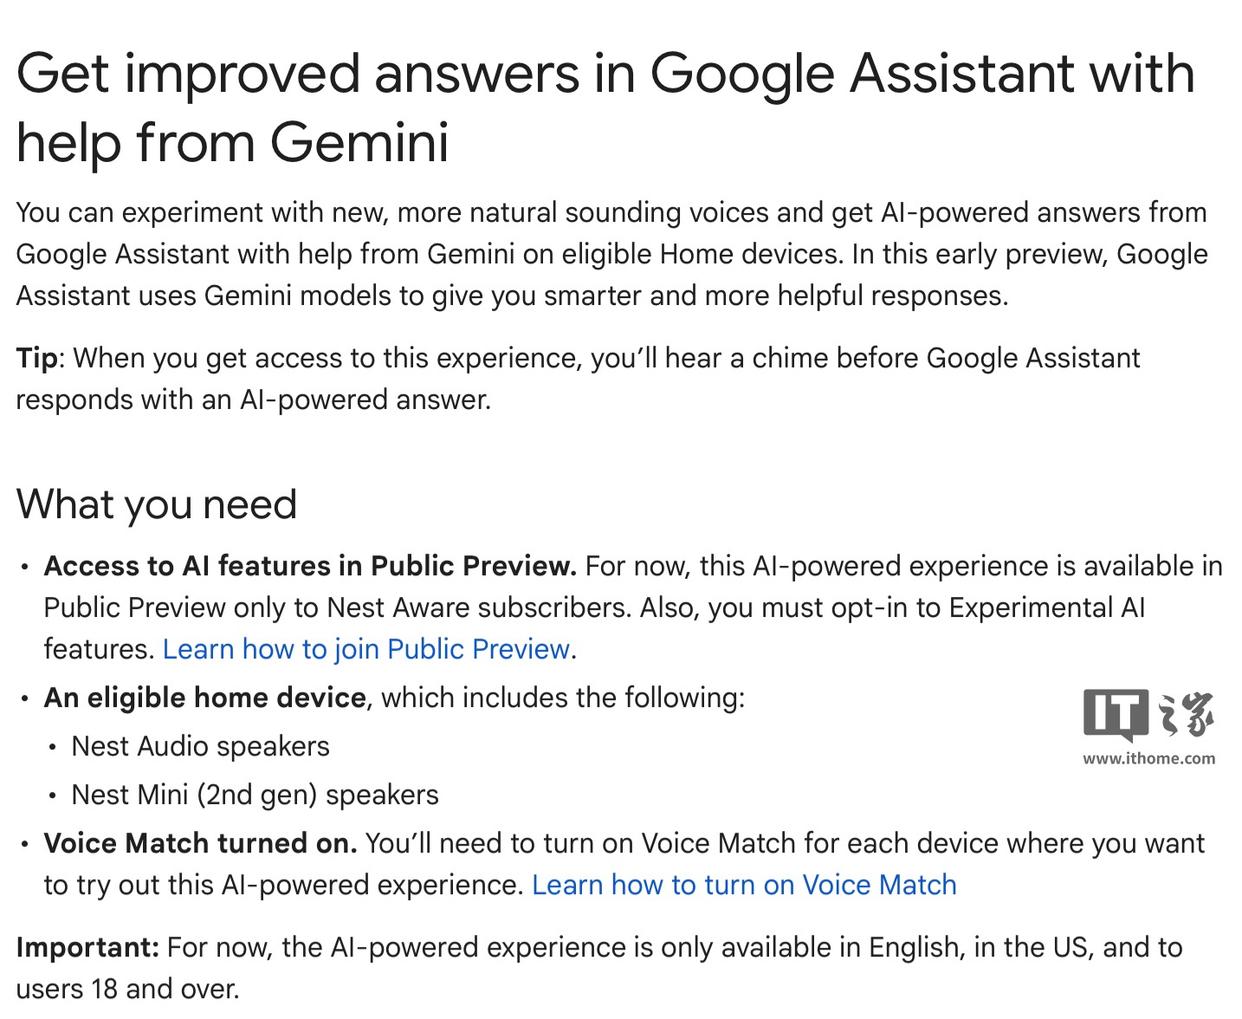Click the intro paragraph about natural sounding voices
The width and height of the screenshot is (1242, 1019).
click(612, 254)
